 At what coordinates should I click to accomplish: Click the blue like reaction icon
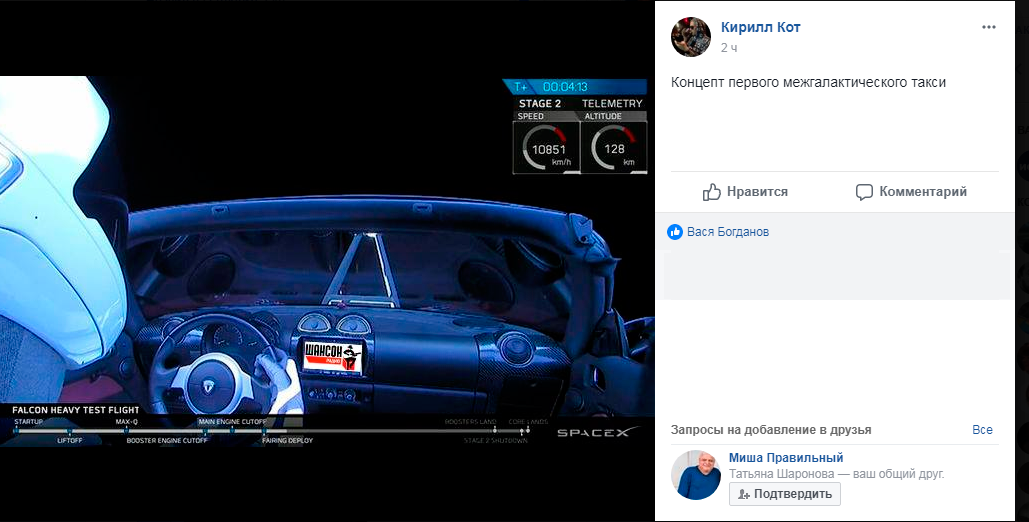coord(675,232)
